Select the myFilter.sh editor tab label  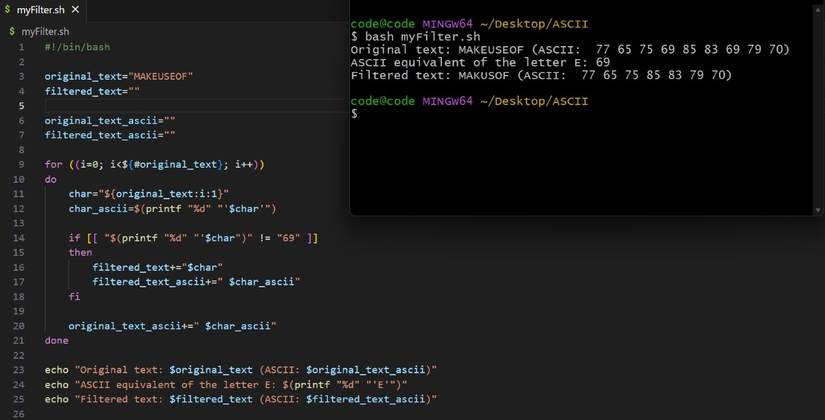[40, 10]
